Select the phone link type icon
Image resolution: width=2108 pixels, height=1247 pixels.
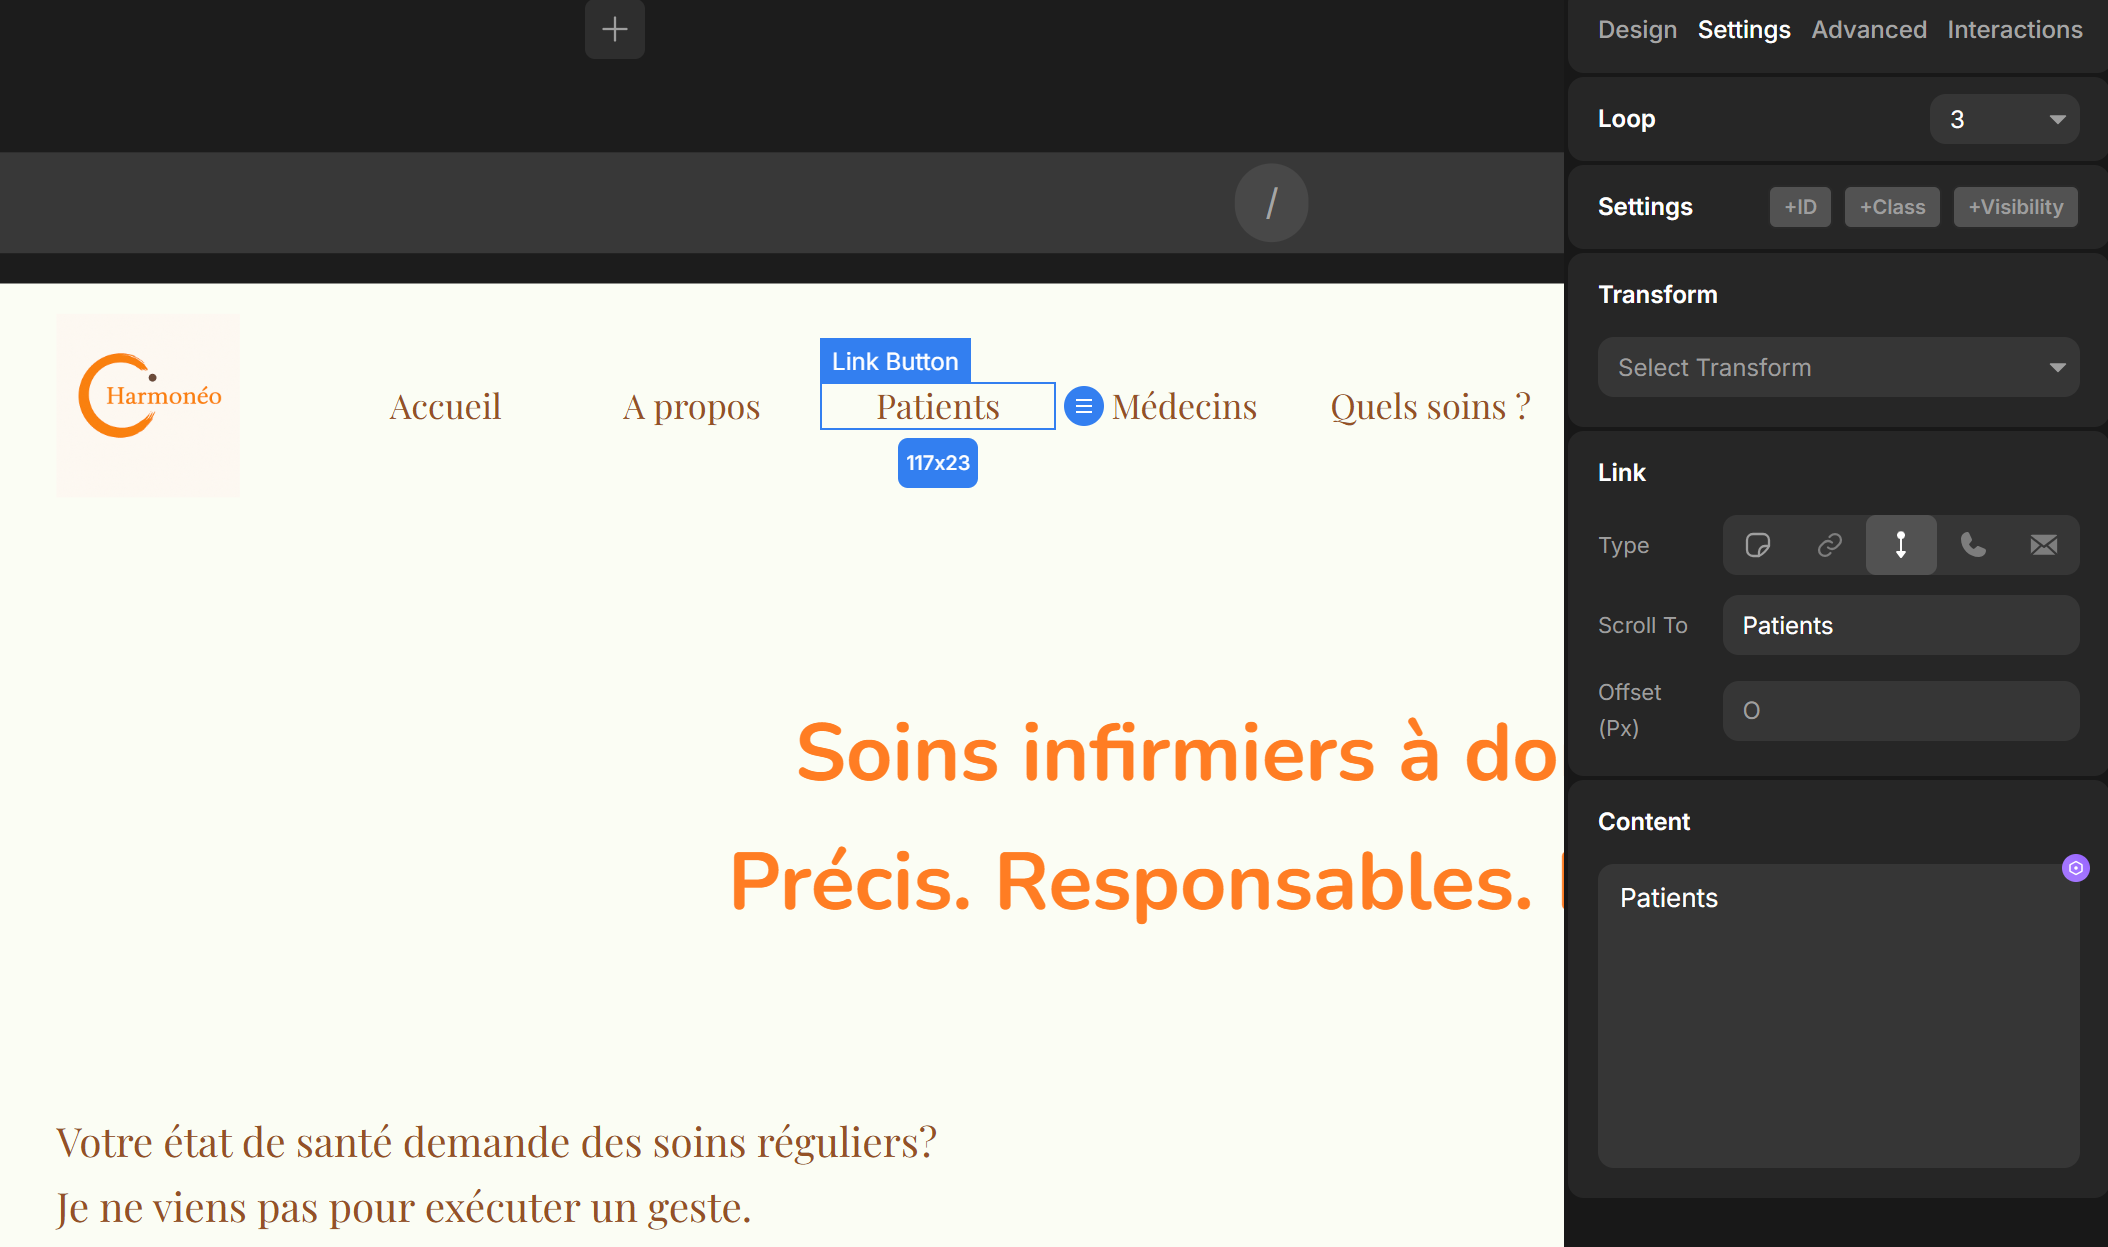(x=1972, y=545)
